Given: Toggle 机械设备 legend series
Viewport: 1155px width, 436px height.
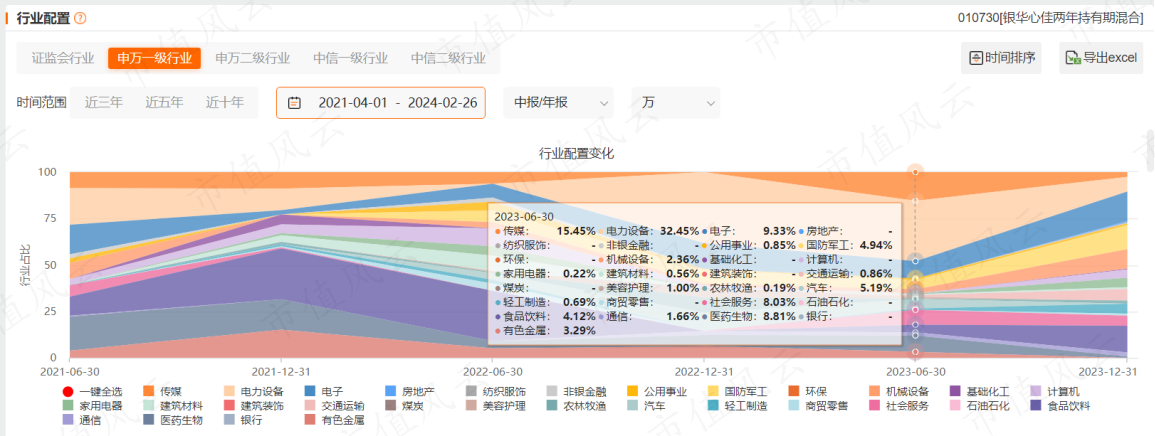Looking at the screenshot, I should tap(899, 392).
